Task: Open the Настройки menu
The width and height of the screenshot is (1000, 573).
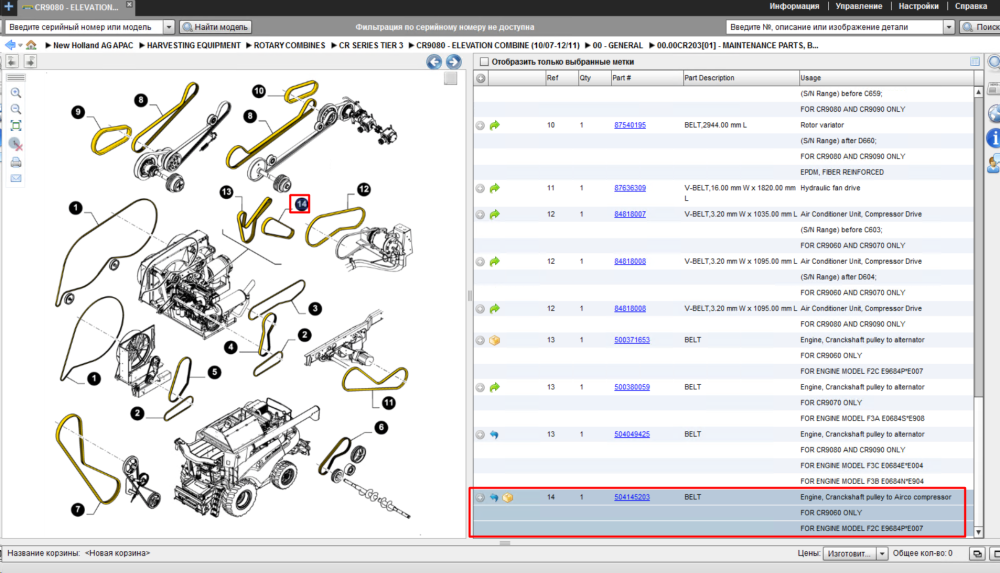Action: pos(918,6)
